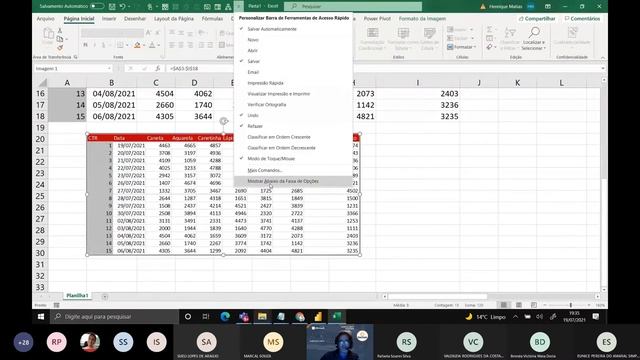Toggle Undo entry in customize menu
The height and width of the screenshot is (360, 640).
[293, 116]
